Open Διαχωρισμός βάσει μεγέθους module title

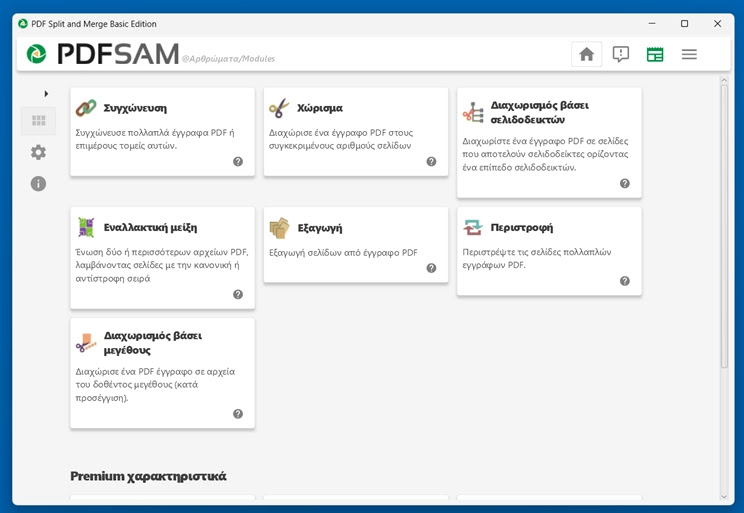(153, 343)
